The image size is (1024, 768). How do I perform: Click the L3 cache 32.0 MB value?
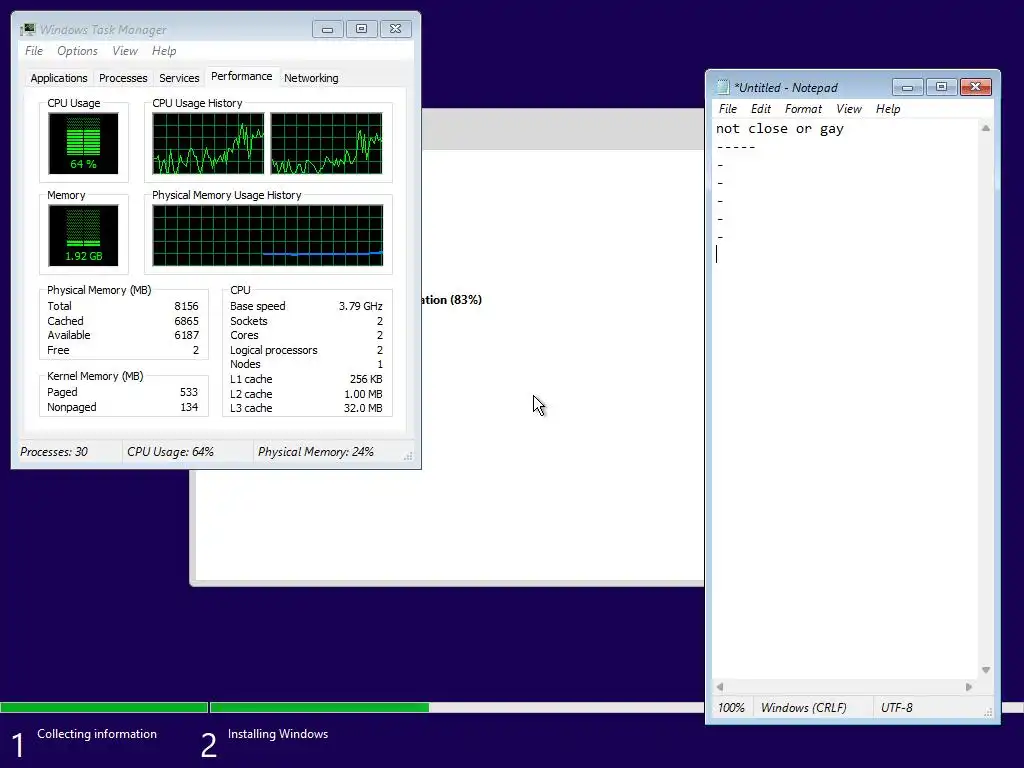[x=363, y=408]
